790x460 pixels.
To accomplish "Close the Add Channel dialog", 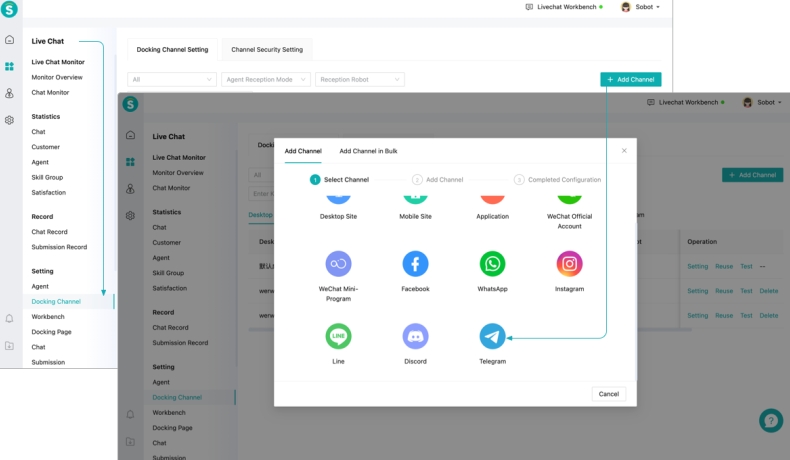I will pyautogui.click(x=624, y=151).
